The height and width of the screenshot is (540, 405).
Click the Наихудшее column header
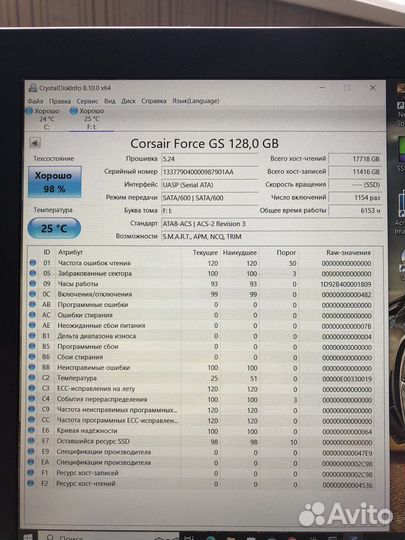pos(240,253)
